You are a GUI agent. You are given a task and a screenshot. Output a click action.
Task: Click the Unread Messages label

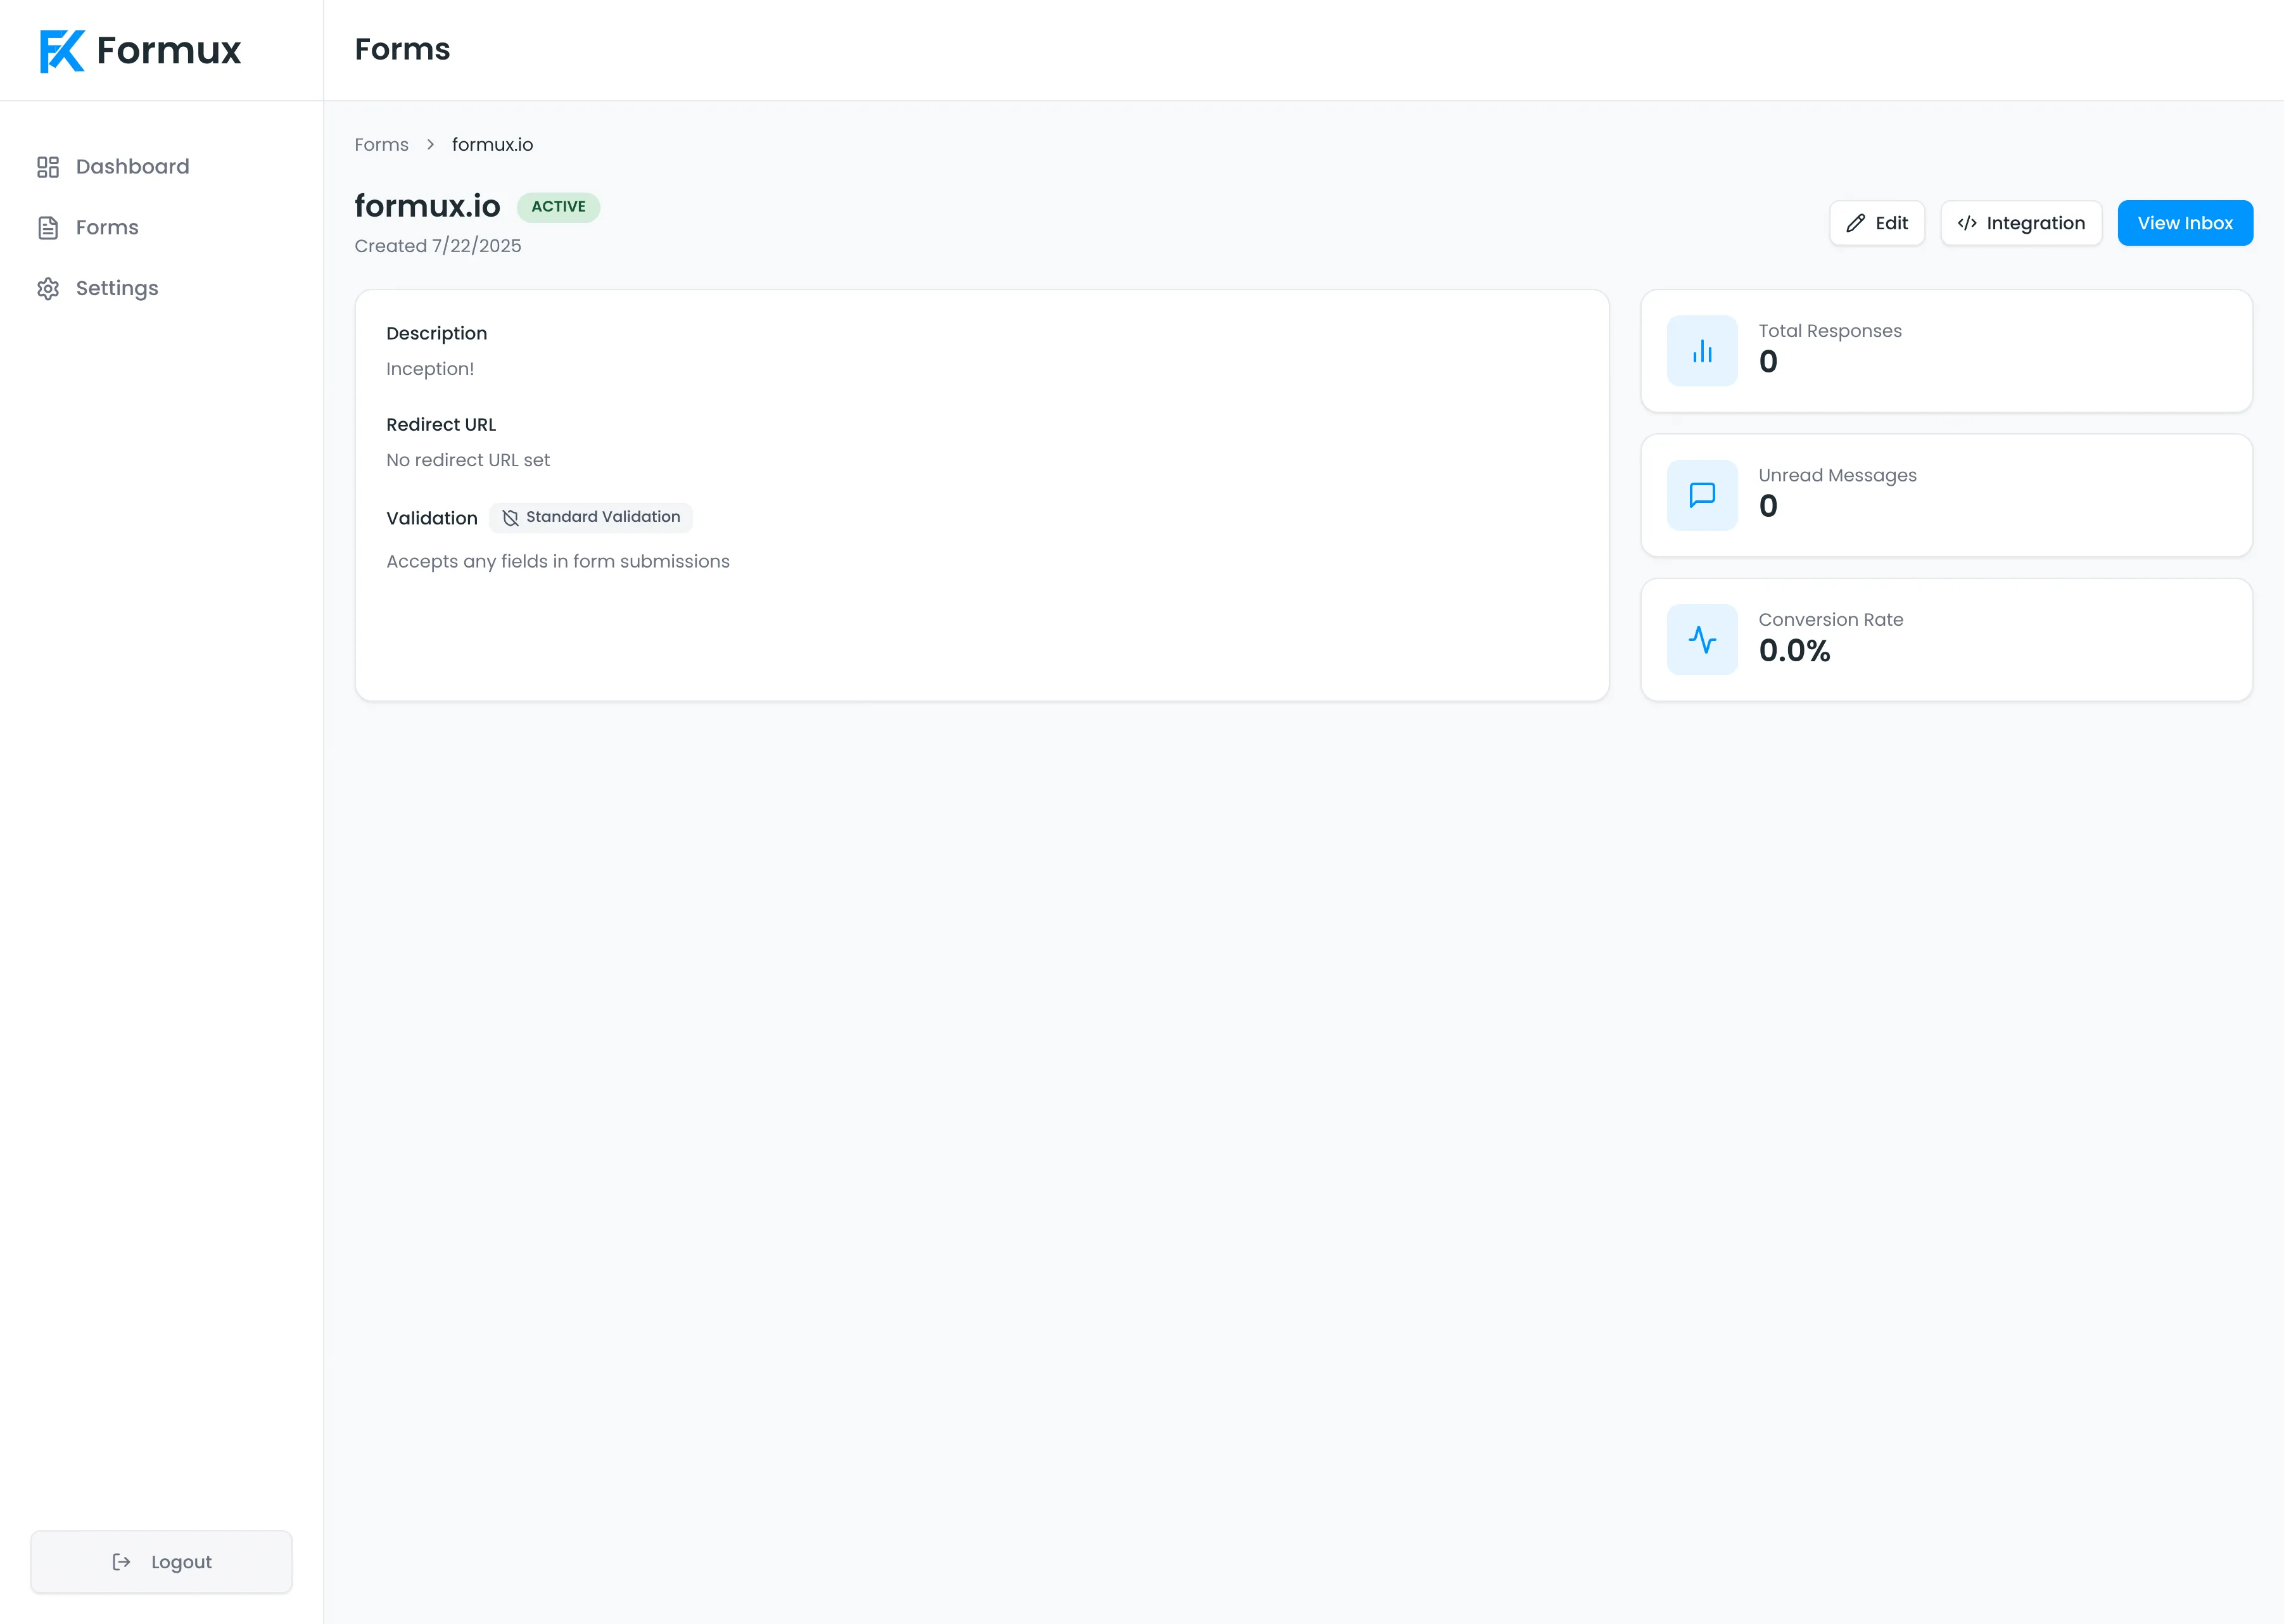point(1838,476)
